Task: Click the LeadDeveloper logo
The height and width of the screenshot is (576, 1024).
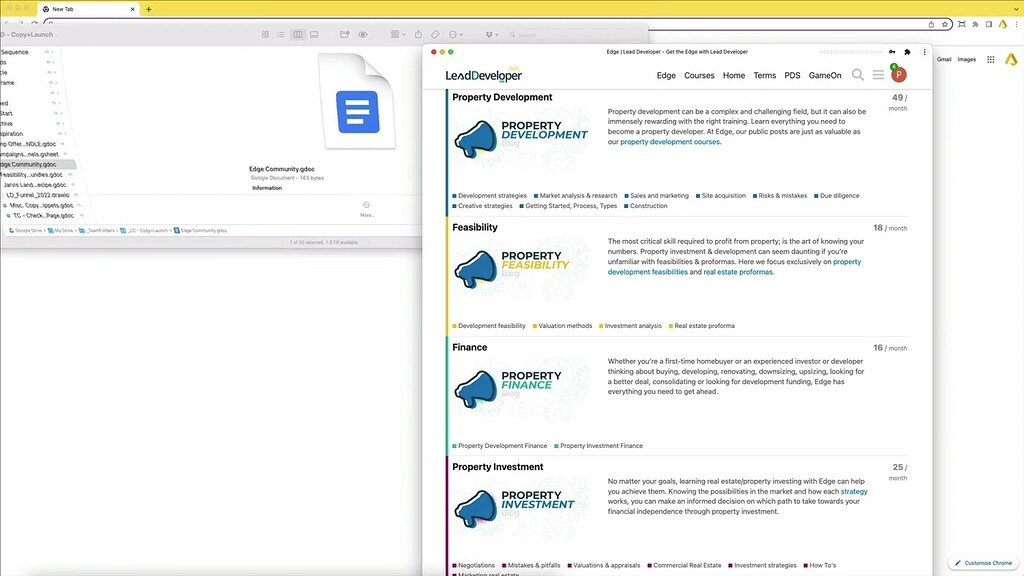Action: [483, 75]
